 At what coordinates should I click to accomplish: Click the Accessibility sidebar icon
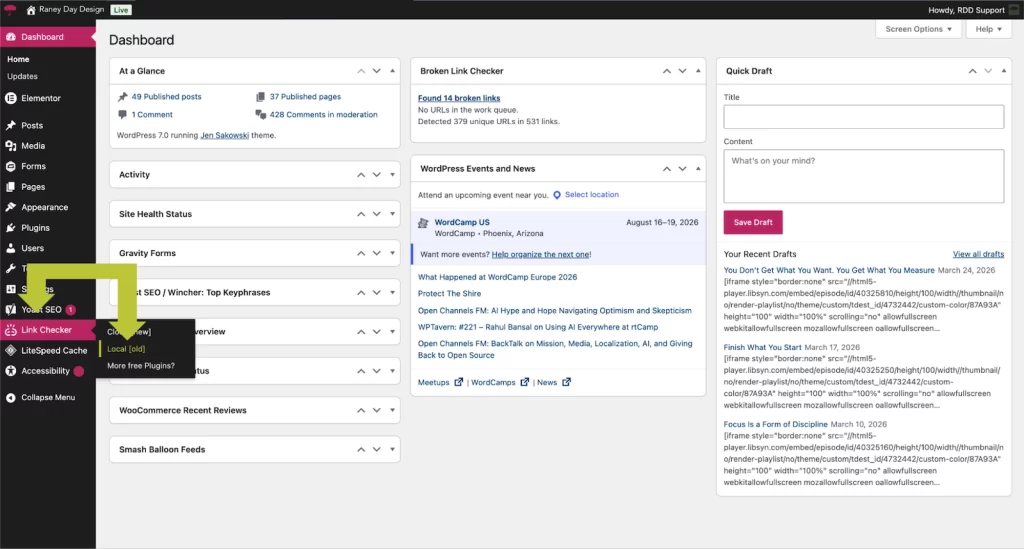point(10,371)
